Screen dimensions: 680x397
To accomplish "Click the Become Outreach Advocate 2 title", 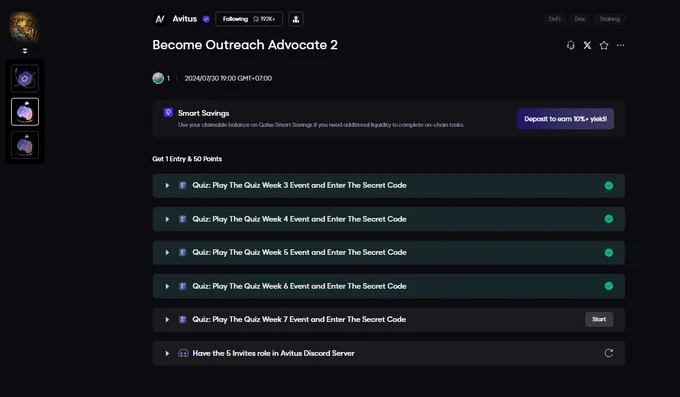I will (x=245, y=45).
